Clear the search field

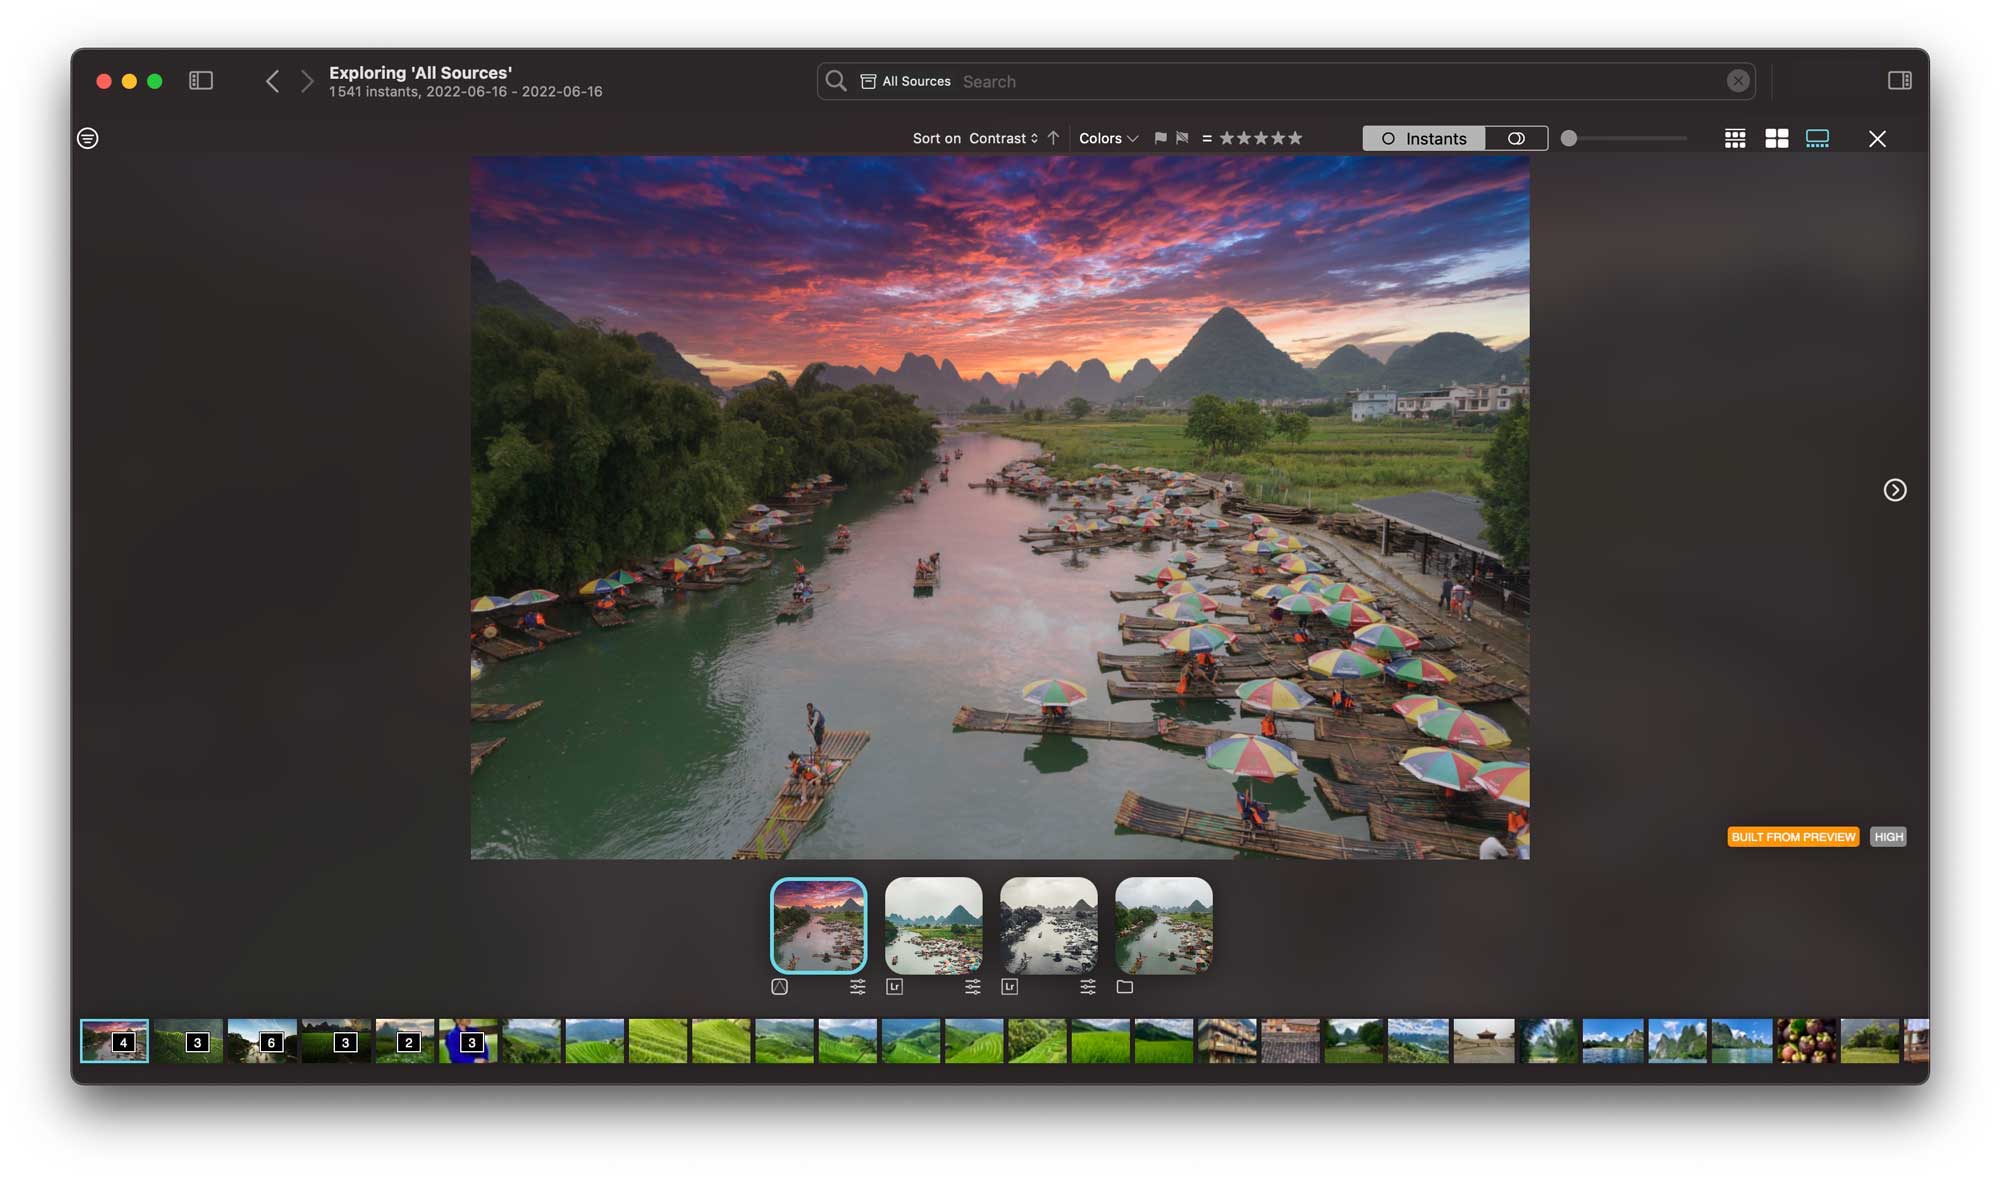coord(1738,81)
